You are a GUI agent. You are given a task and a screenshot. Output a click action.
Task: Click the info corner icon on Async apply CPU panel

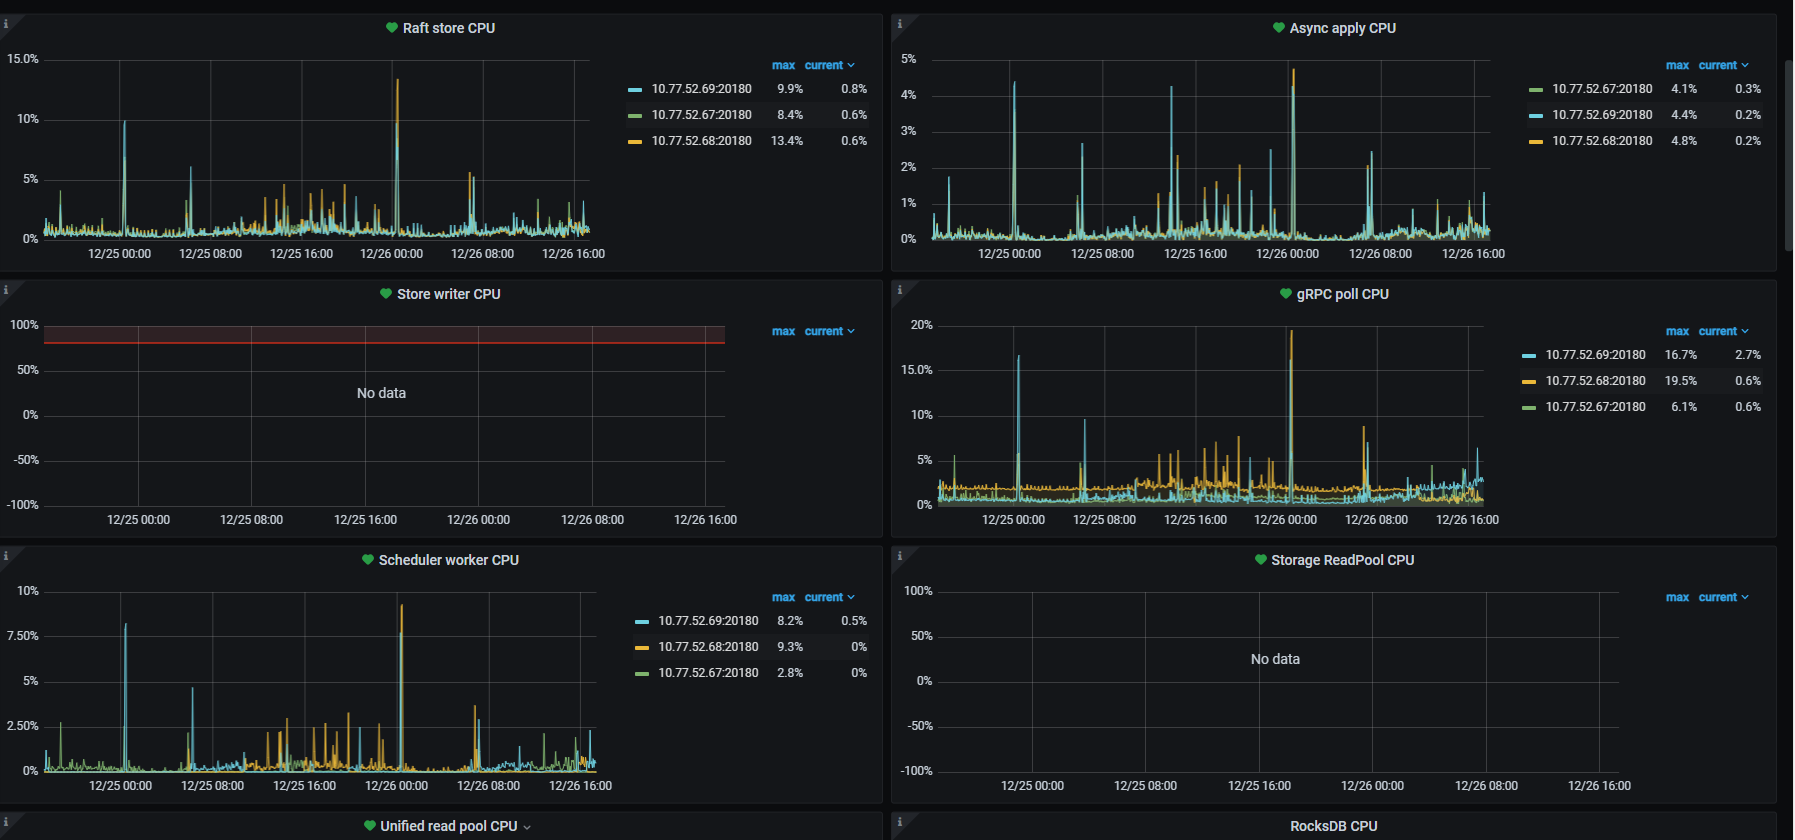pos(899,24)
